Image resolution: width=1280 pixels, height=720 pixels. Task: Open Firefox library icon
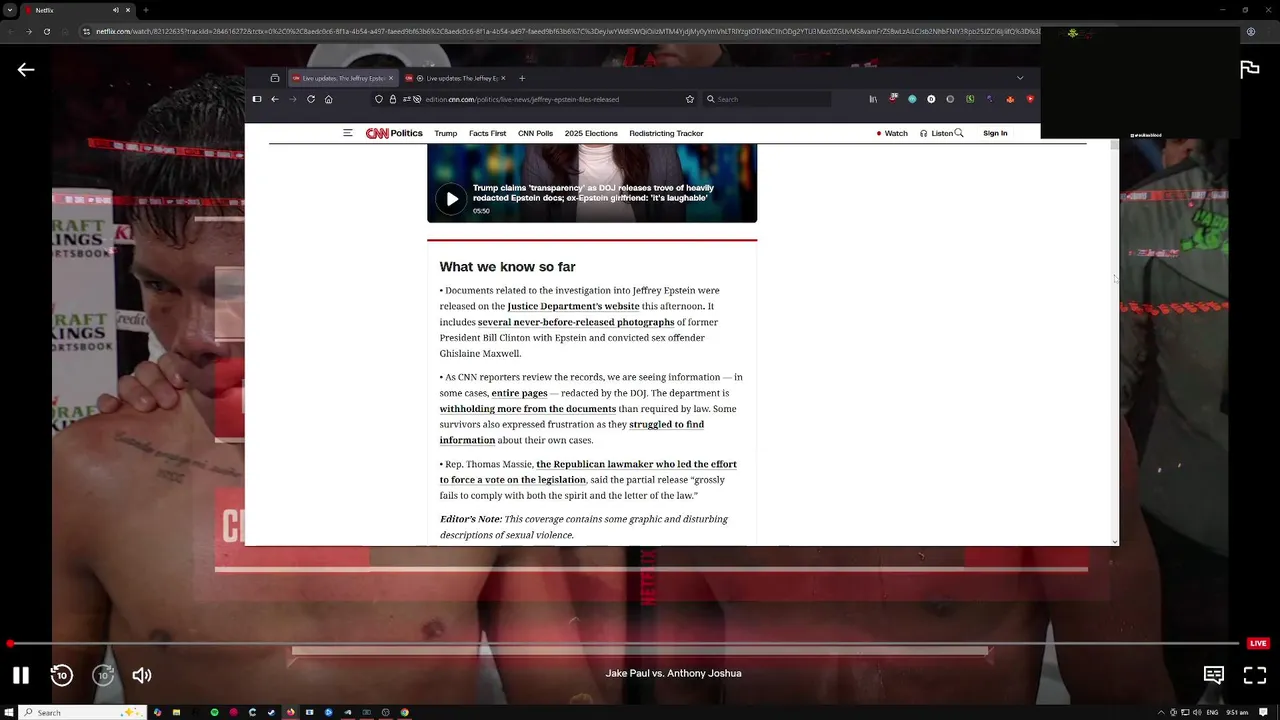click(x=873, y=99)
